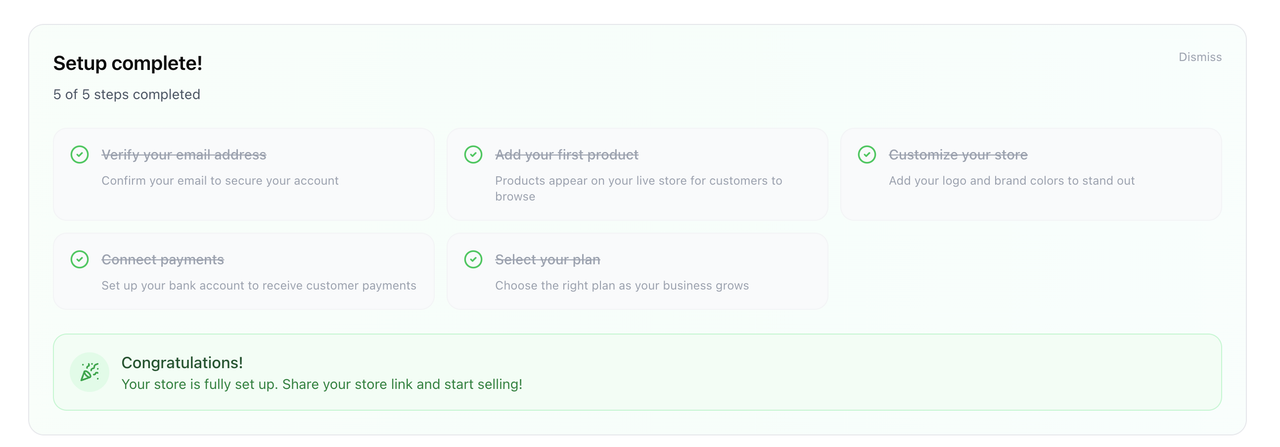Click the green check beside Verify your email
Image resolution: width=1280 pixels, height=447 pixels.
point(80,155)
